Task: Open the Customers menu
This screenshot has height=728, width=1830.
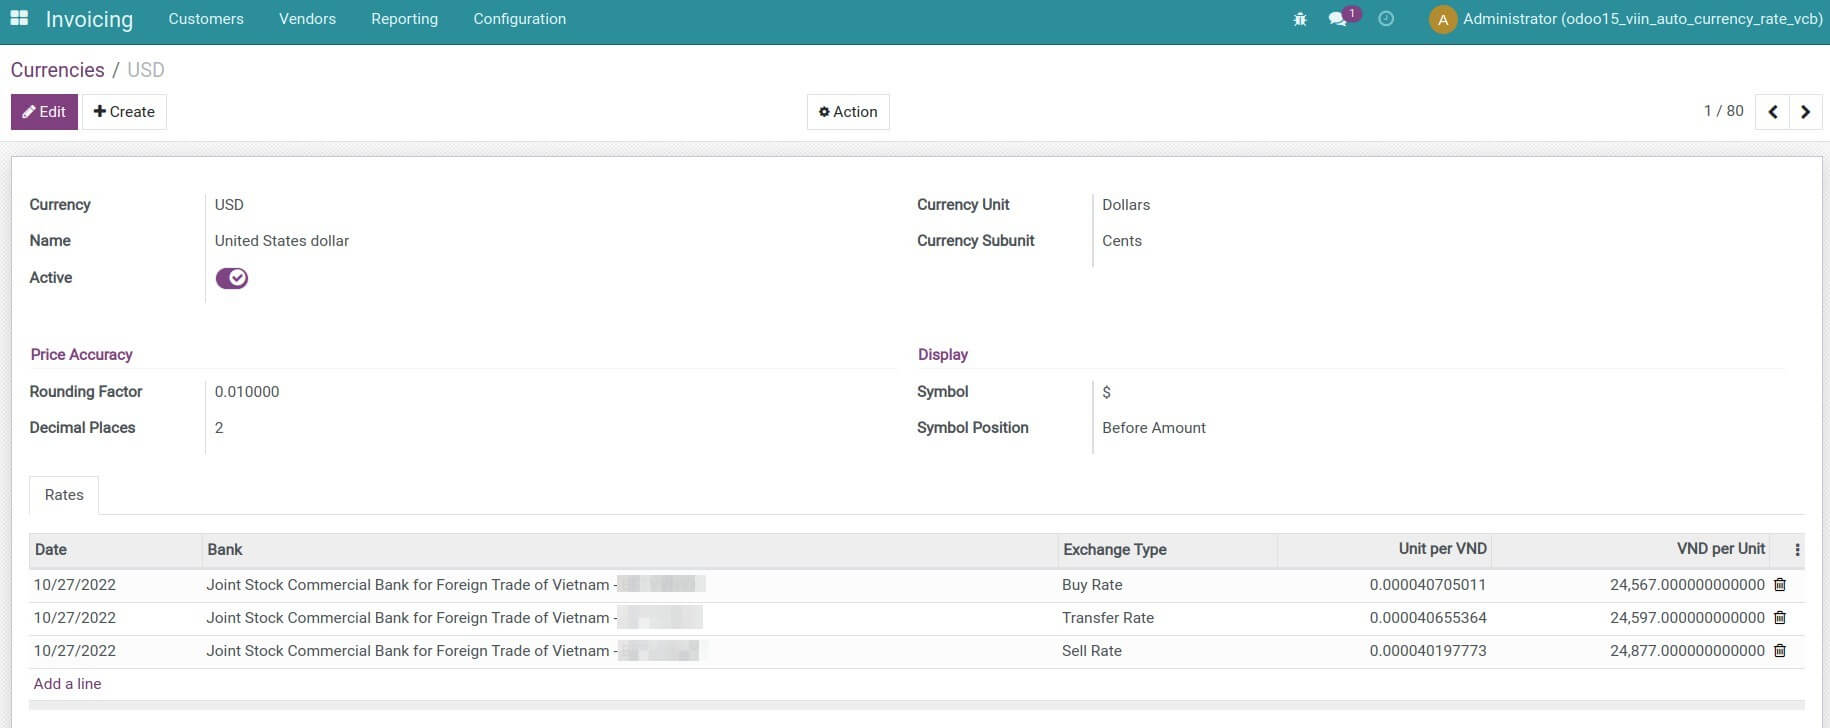Action: click(206, 19)
